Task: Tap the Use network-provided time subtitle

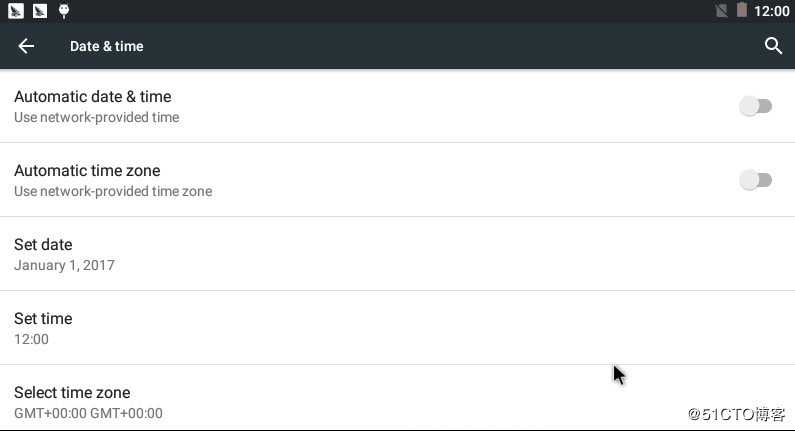Action: click(96, 117)
